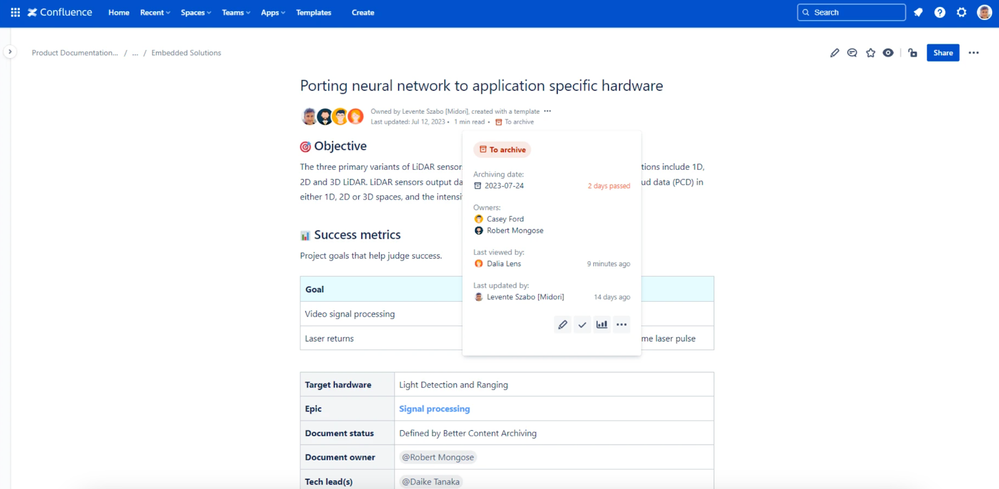Screen dimensions: 999x489
Task: Open Embedded Solutions breadcrumb
Action: pos(186,53)
